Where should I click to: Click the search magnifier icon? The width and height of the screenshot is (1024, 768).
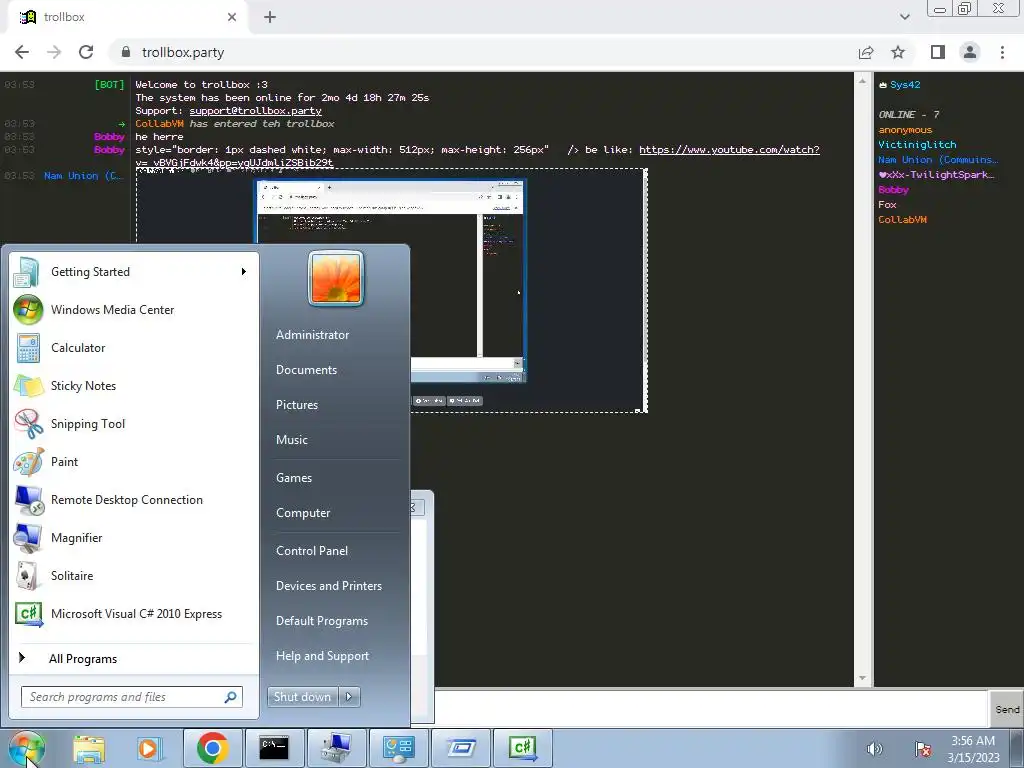(x=230, y=697)
